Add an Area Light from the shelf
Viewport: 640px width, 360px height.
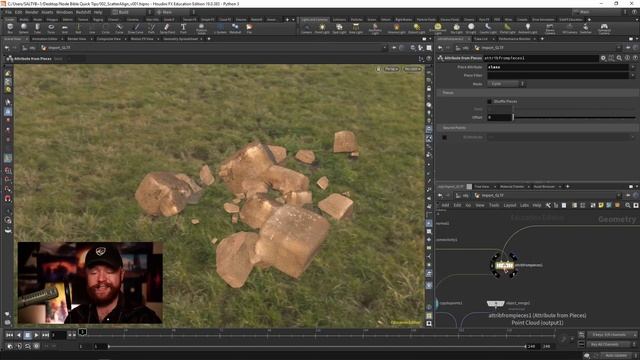pos(356,28)
